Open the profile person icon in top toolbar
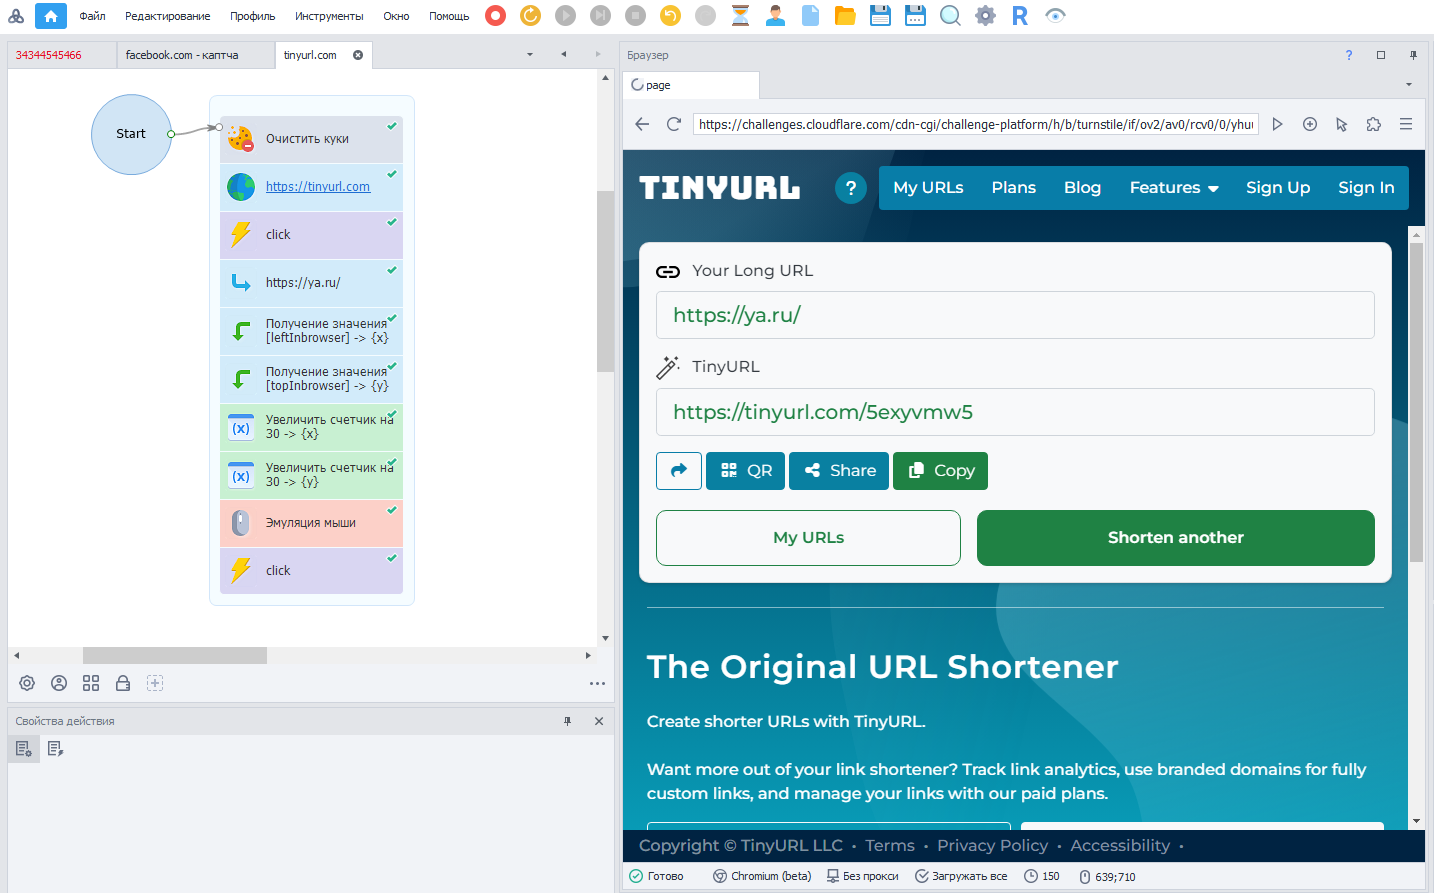1434x893 pixels. coord(775,15)
